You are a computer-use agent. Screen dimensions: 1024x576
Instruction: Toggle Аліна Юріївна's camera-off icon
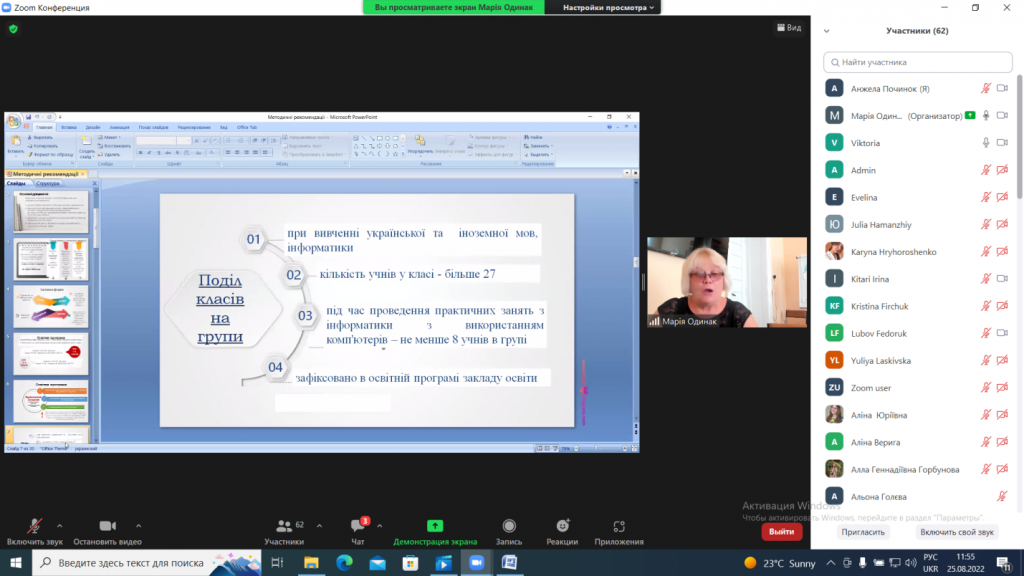click(x=1002, y=415)
